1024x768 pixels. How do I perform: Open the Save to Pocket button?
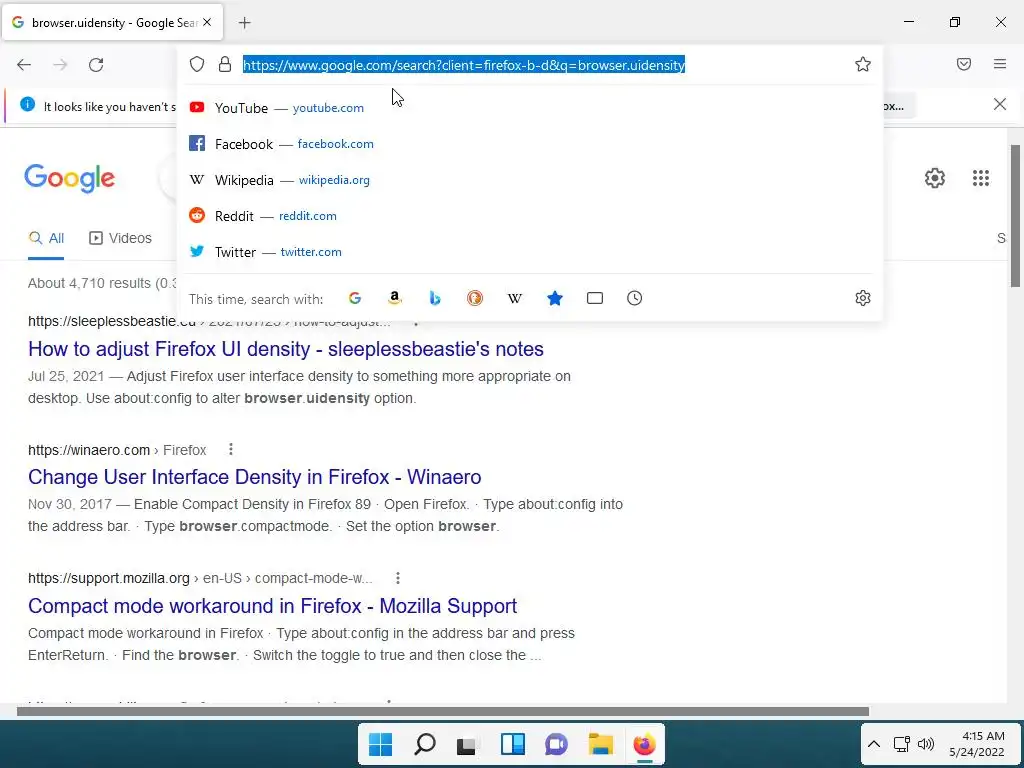pos(964,64)
